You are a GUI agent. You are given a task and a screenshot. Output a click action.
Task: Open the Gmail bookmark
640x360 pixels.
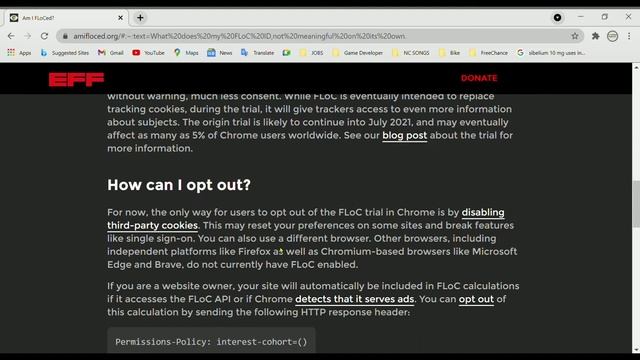pos(111,53)
